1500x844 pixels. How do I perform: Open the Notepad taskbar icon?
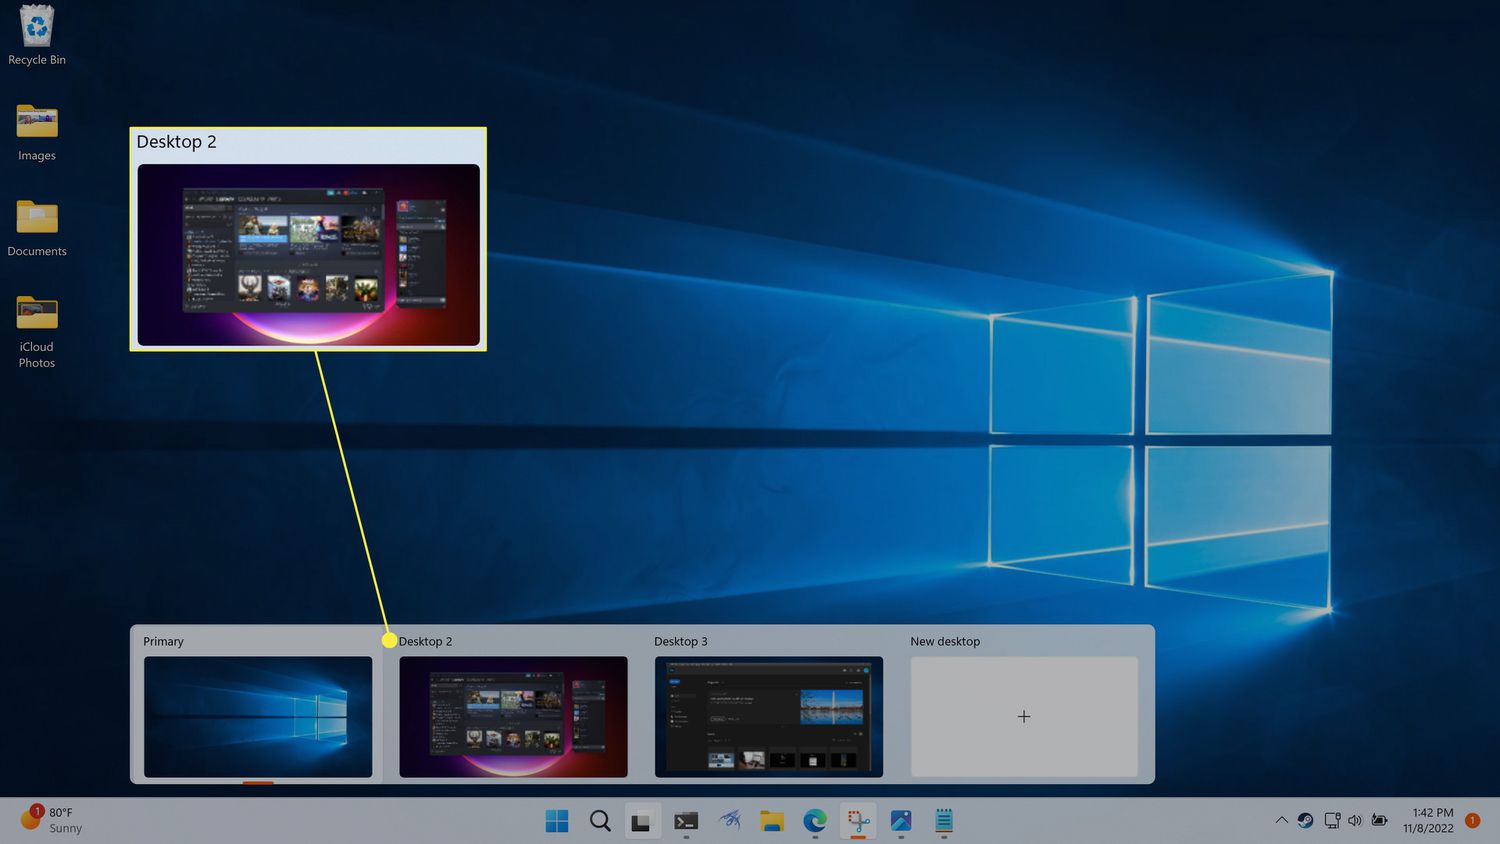[x=944, y=821]
